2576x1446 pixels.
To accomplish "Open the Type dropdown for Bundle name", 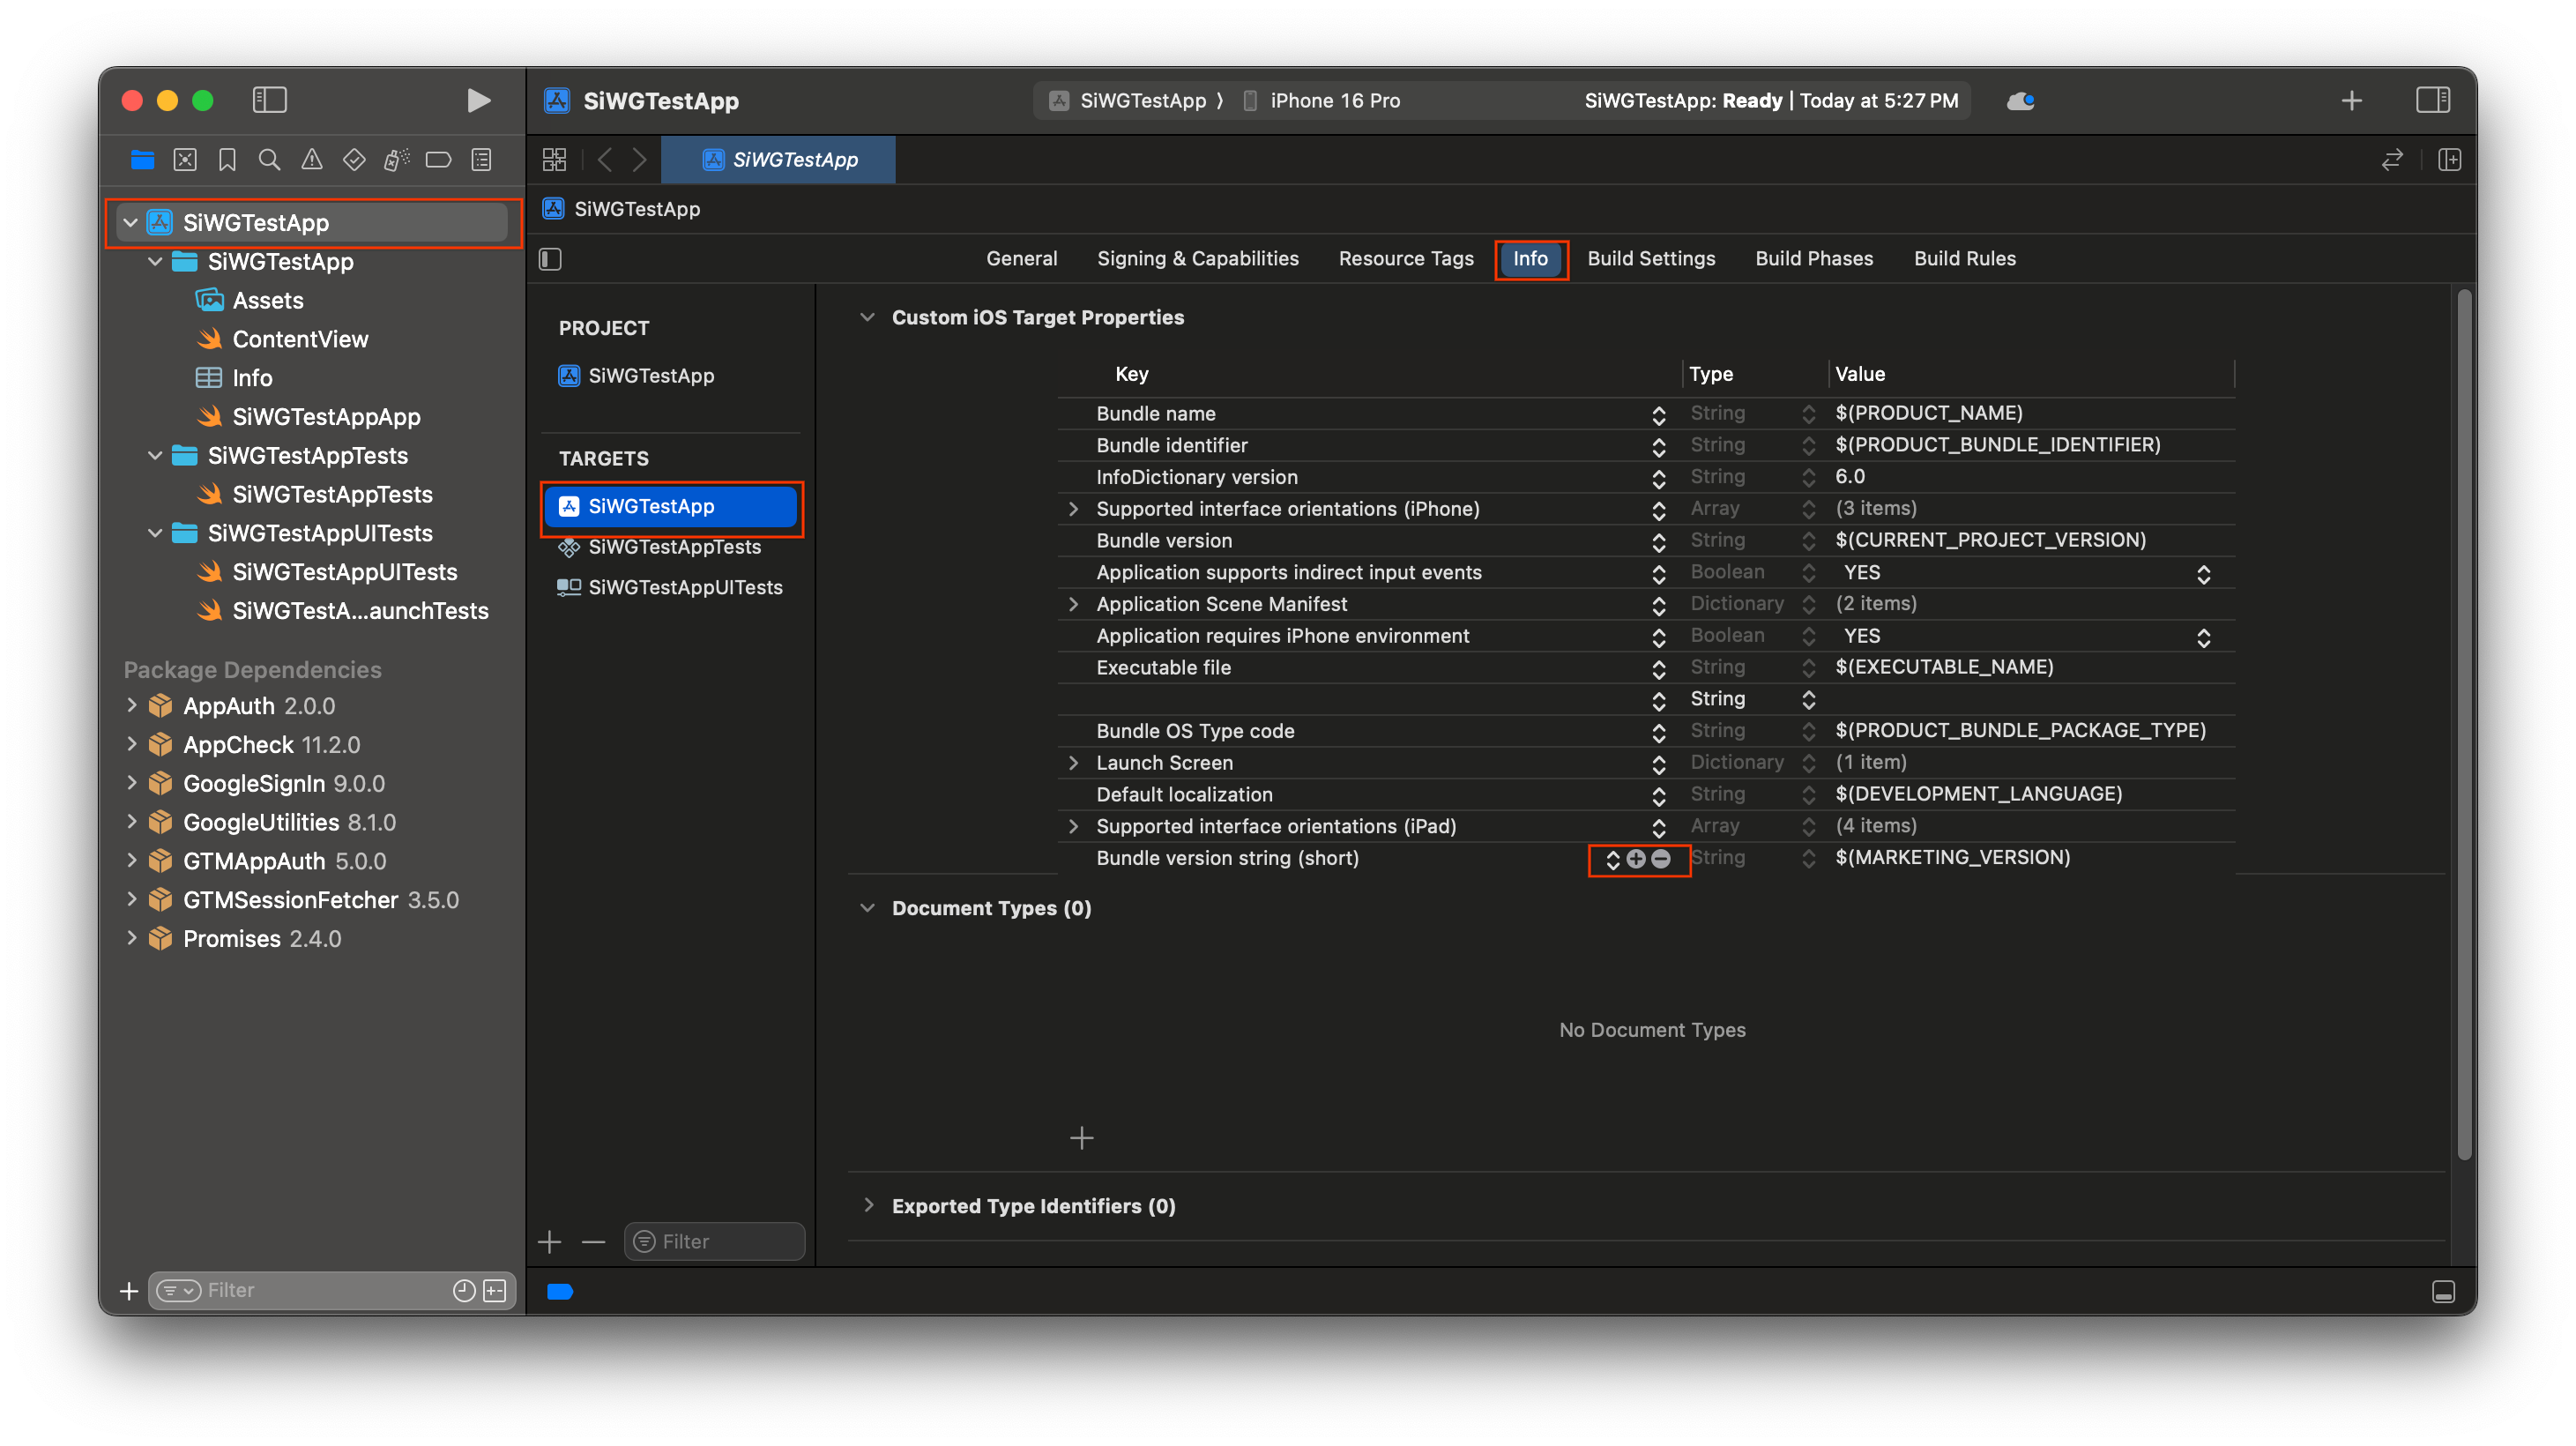I will click(x=1808, y=413).
